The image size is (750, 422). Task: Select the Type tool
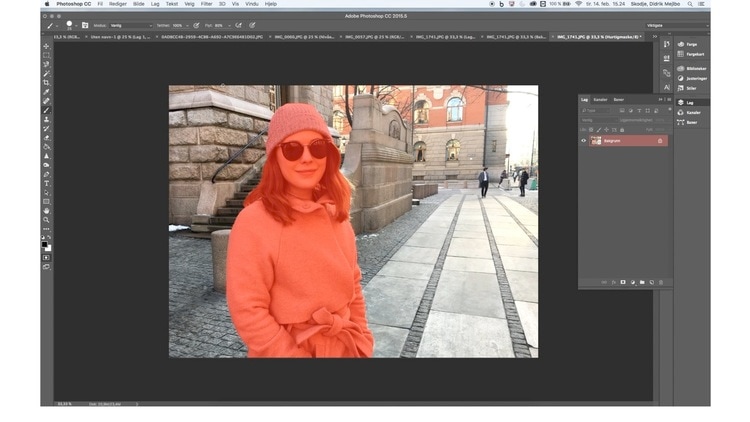pos(46,183)
